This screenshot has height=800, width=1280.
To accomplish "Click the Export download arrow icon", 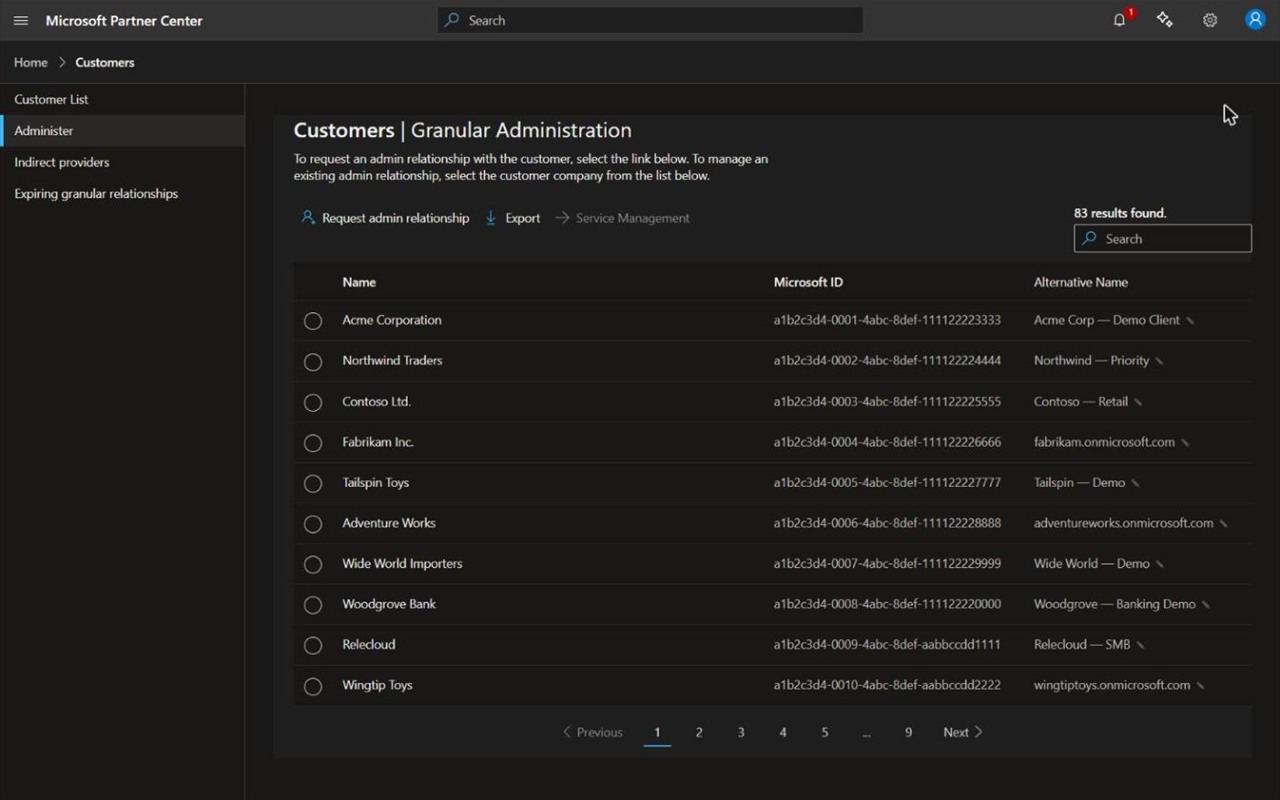I will tap(491, 218).
